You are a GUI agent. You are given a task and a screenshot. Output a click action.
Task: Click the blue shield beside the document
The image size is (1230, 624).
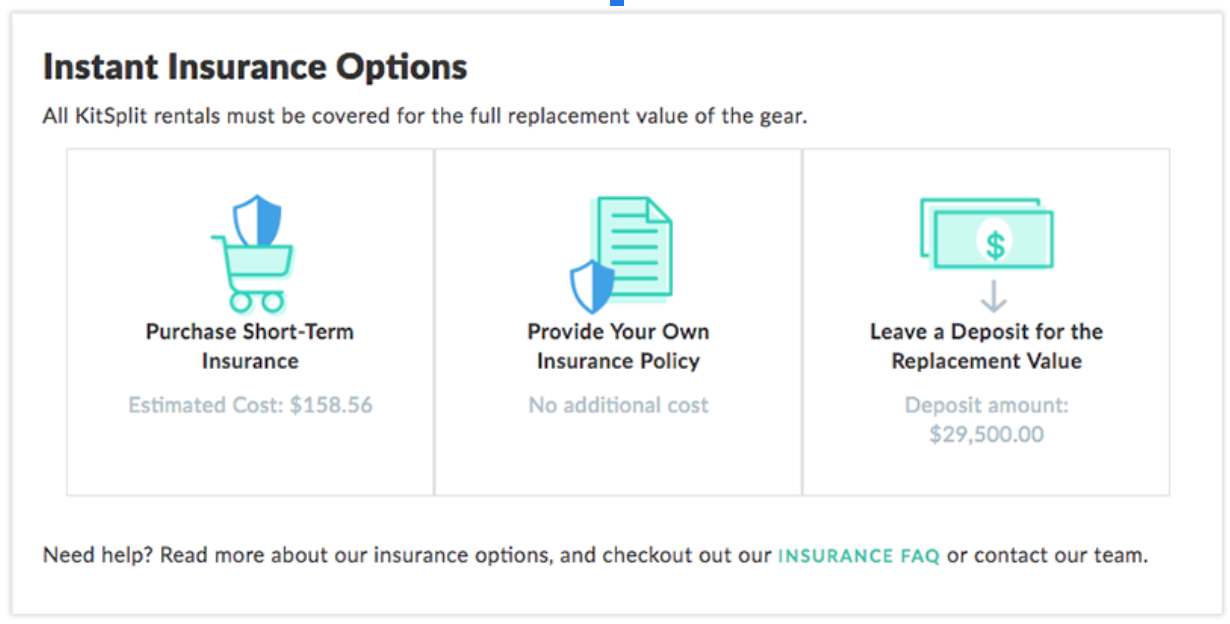tap(592, 285)
